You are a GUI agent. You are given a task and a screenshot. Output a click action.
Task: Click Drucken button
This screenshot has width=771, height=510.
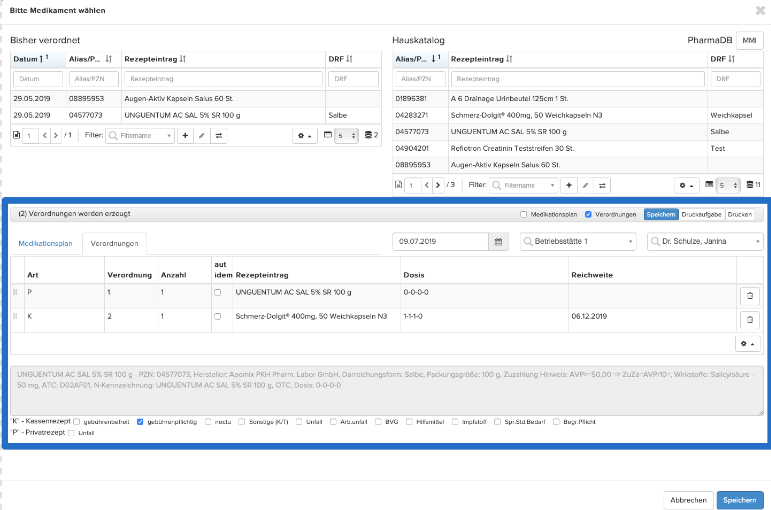740,214
